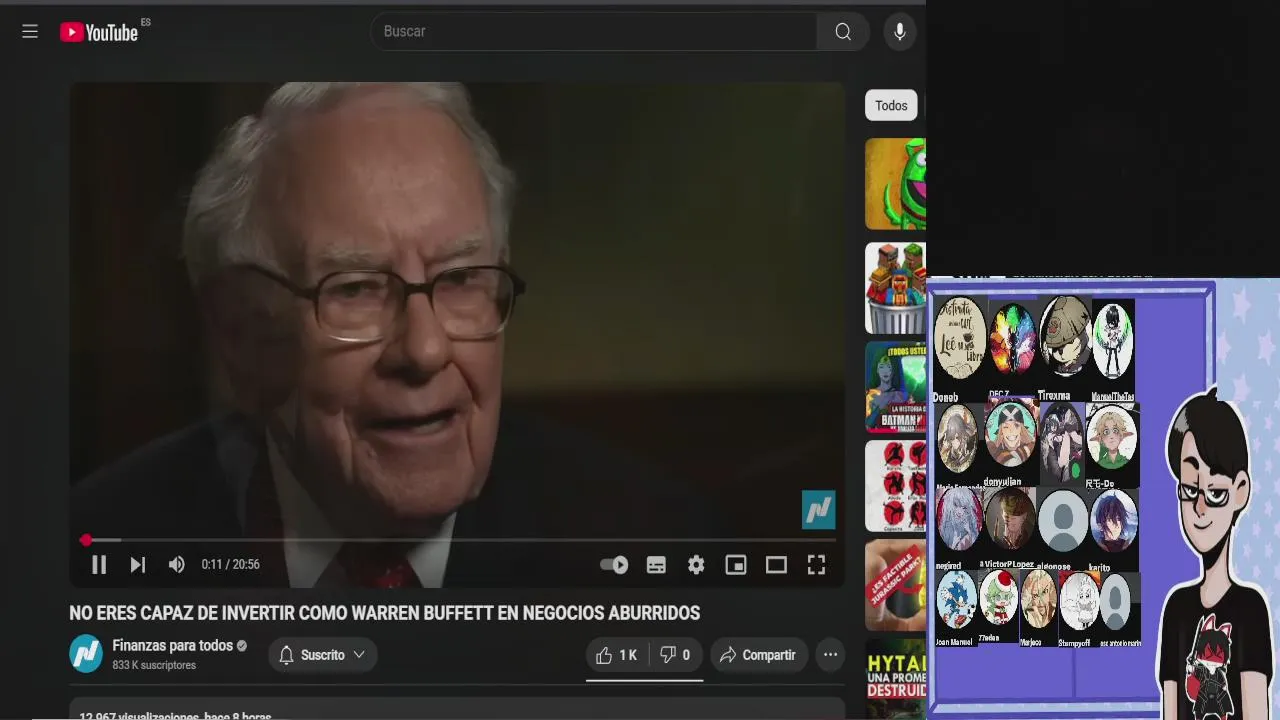This screenshot has width=1280, height=720.
Task: Skip to the next video
Action: (x=138, y=565)
